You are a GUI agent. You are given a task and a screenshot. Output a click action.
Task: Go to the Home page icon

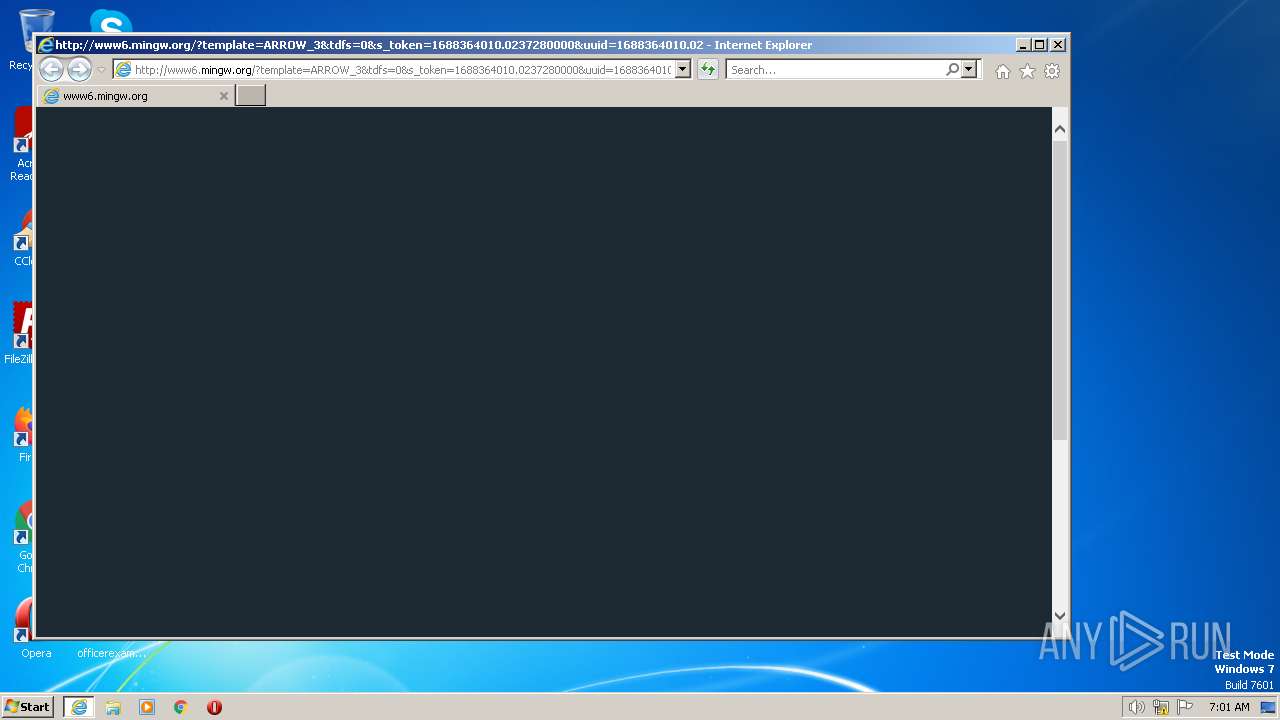pos(1003,71)
